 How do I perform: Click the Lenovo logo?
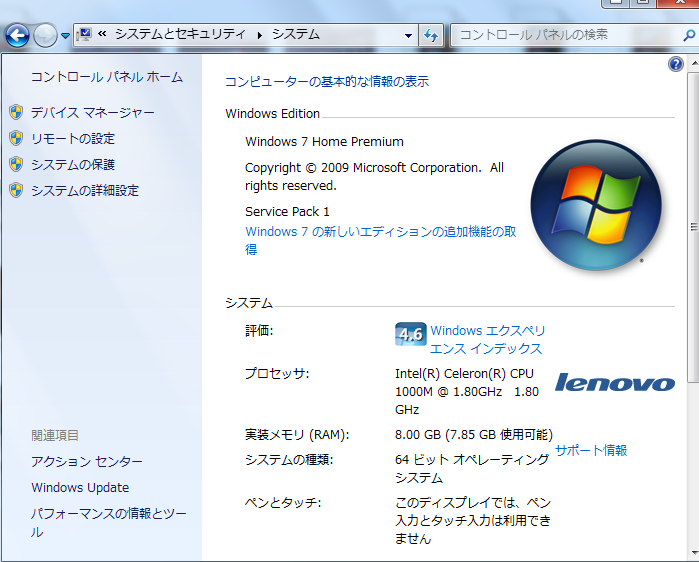pos(614,382)
